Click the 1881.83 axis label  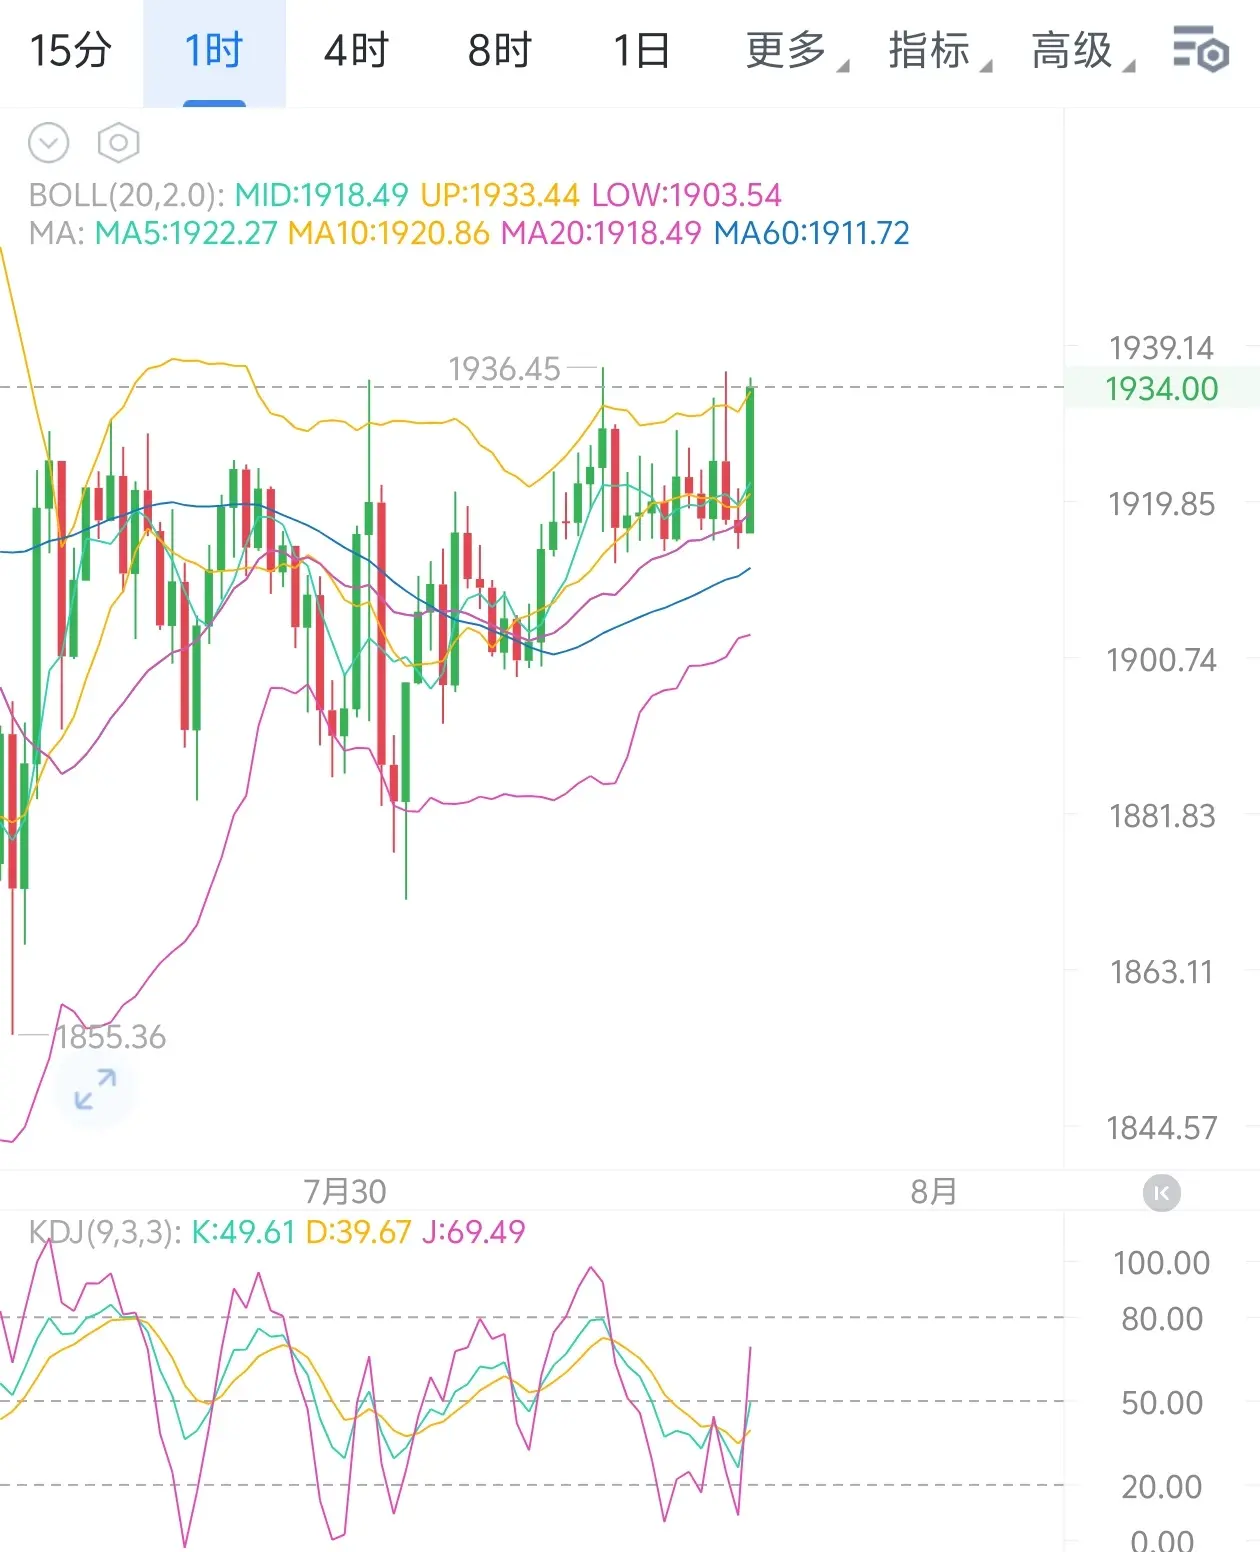coord(1161,816)
